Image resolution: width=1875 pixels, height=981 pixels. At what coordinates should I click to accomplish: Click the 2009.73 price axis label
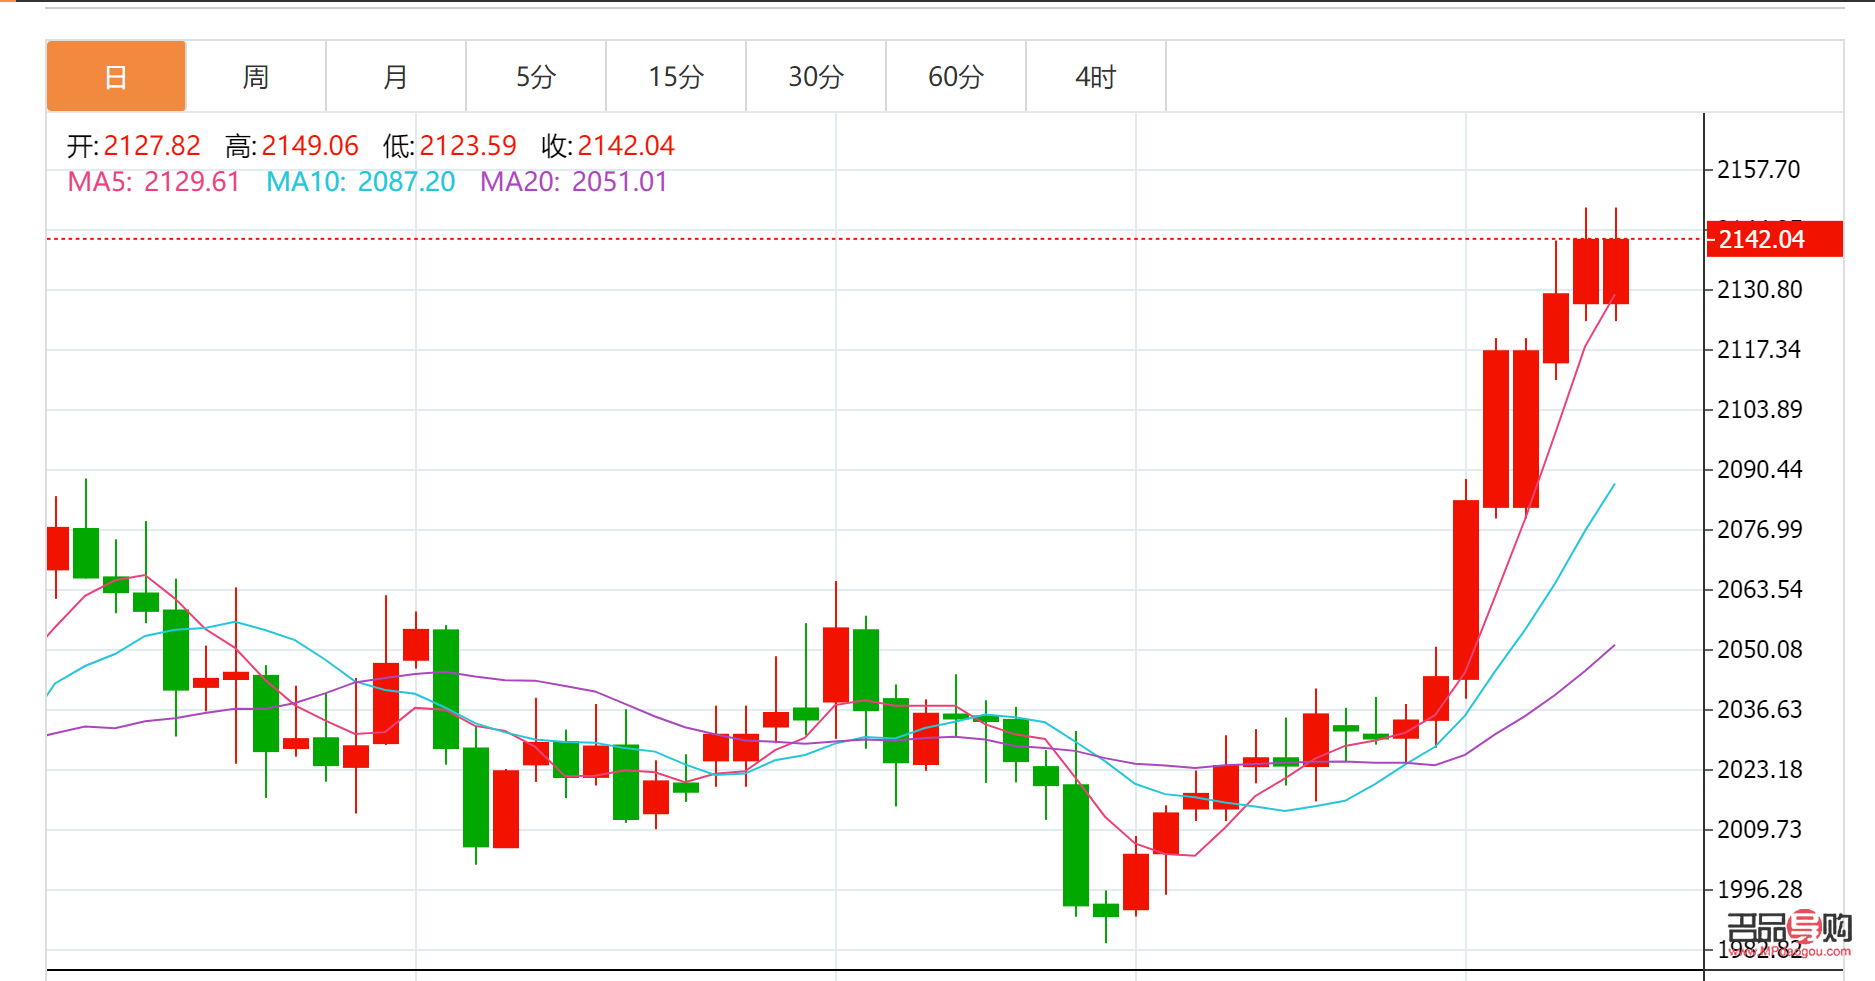click(x=1760, y=830)
